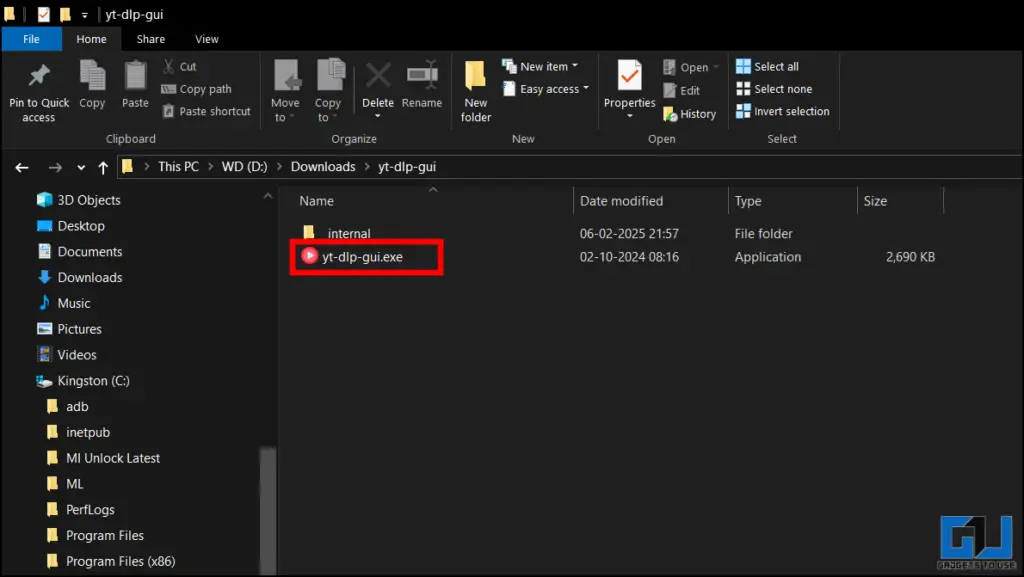Image resolution: width=1024 pixels, height=577 pixels.
Task: Click the title bar new folder icon
Action: (65, 14)
